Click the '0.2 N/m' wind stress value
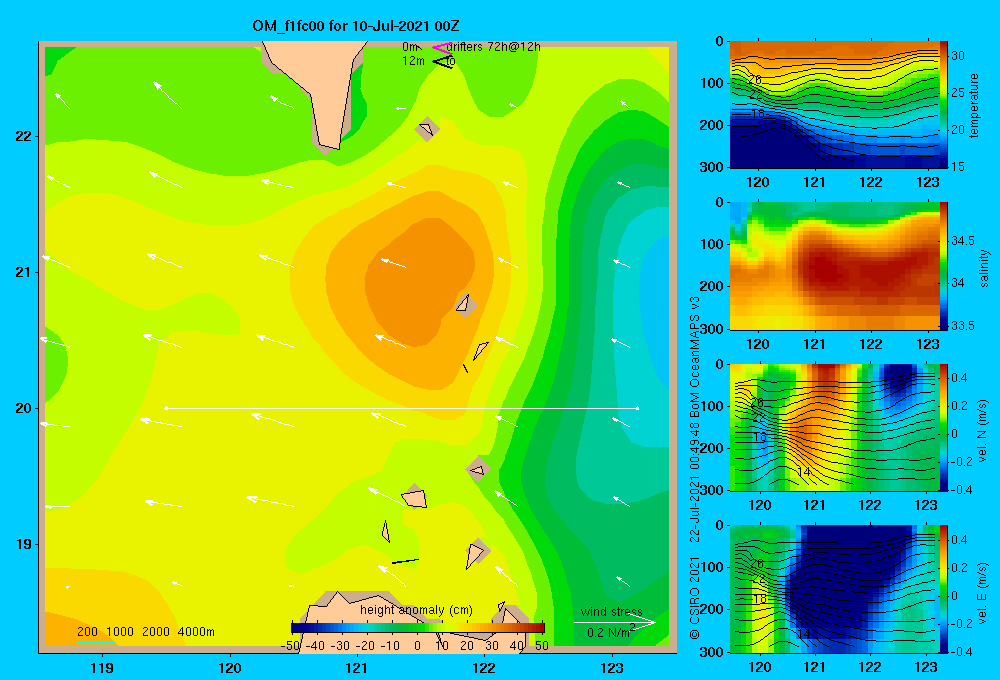Screen dimensions: 1000x680 (x=611, y=632)
